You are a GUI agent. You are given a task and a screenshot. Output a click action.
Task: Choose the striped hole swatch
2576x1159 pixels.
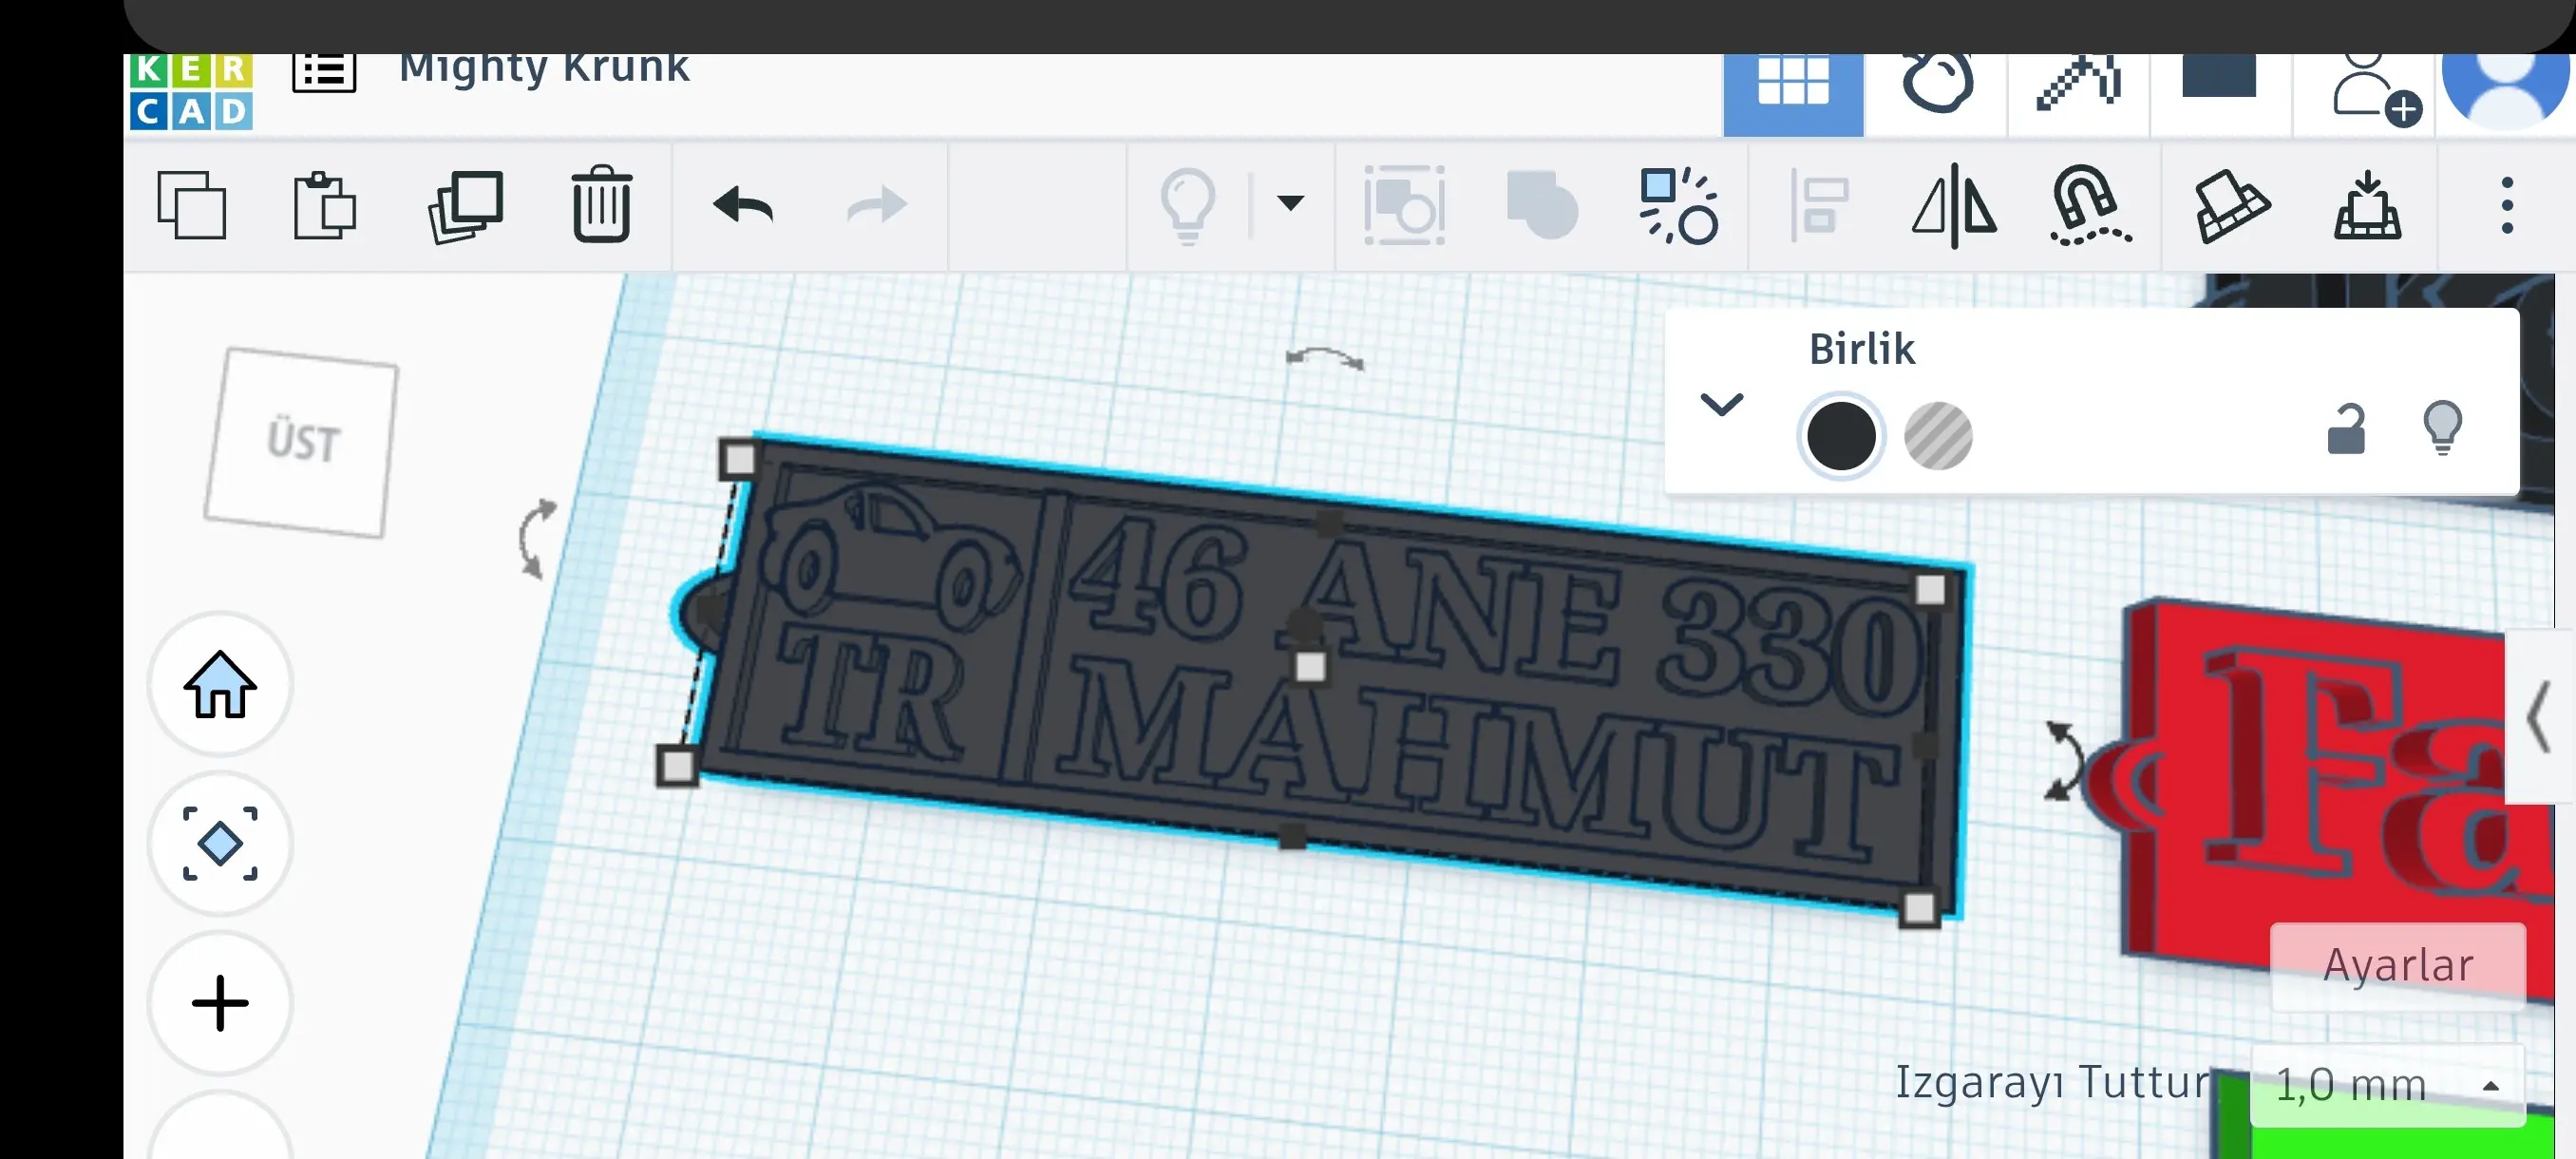[x=1938, y=436]
